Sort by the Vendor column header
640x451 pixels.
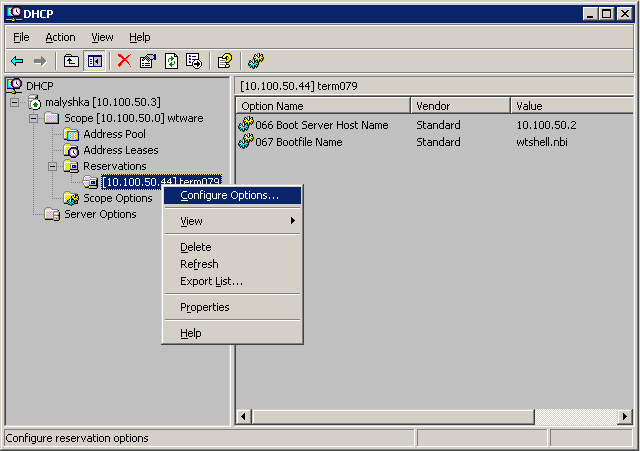click(x=459, y=105)
